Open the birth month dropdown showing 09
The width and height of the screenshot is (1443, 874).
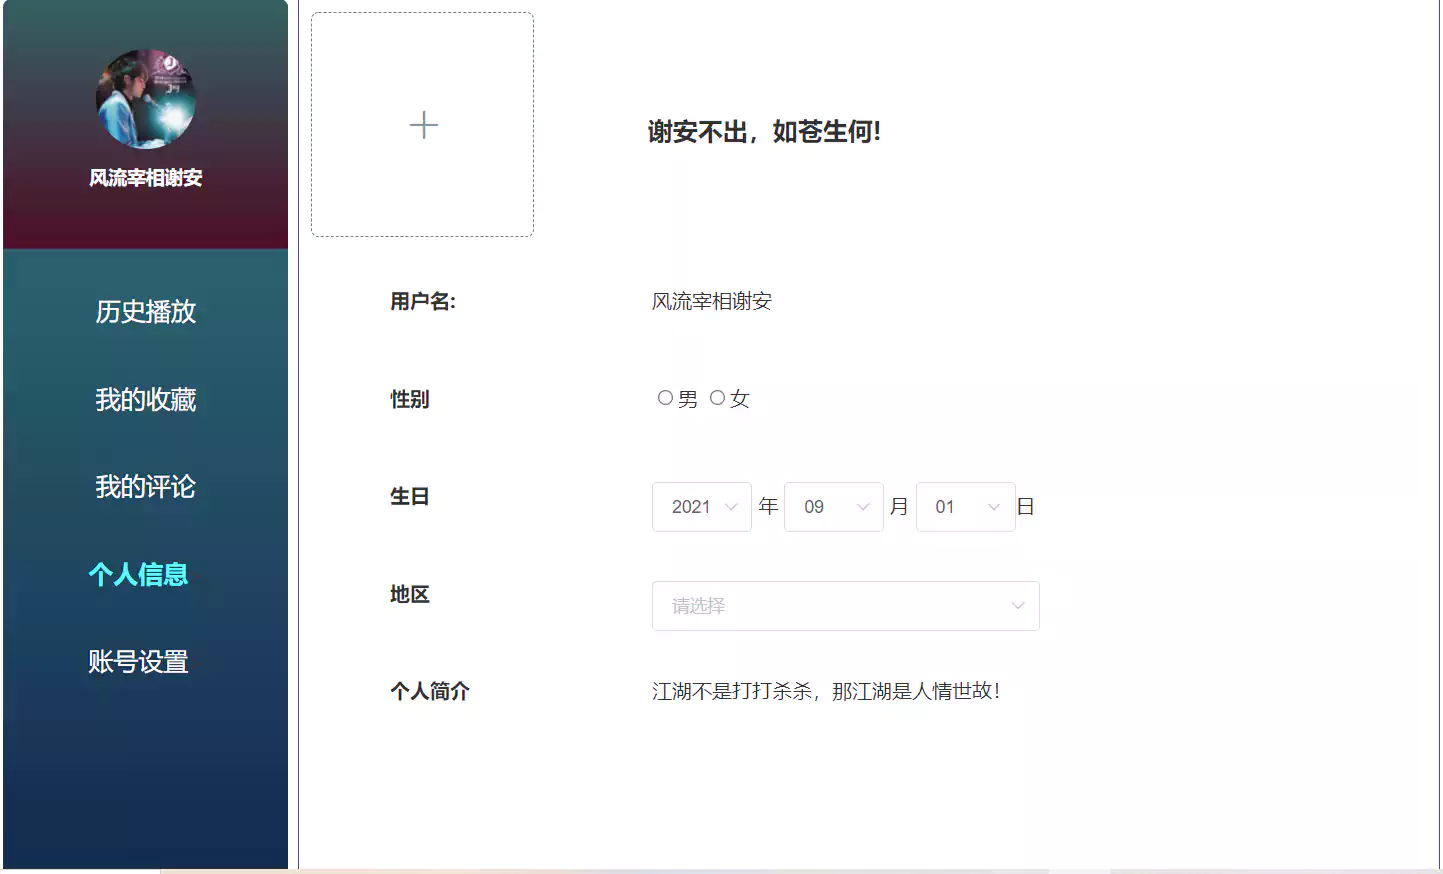coord(833,507)
